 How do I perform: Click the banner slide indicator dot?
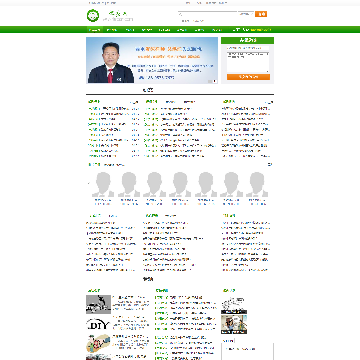point(214,81)
